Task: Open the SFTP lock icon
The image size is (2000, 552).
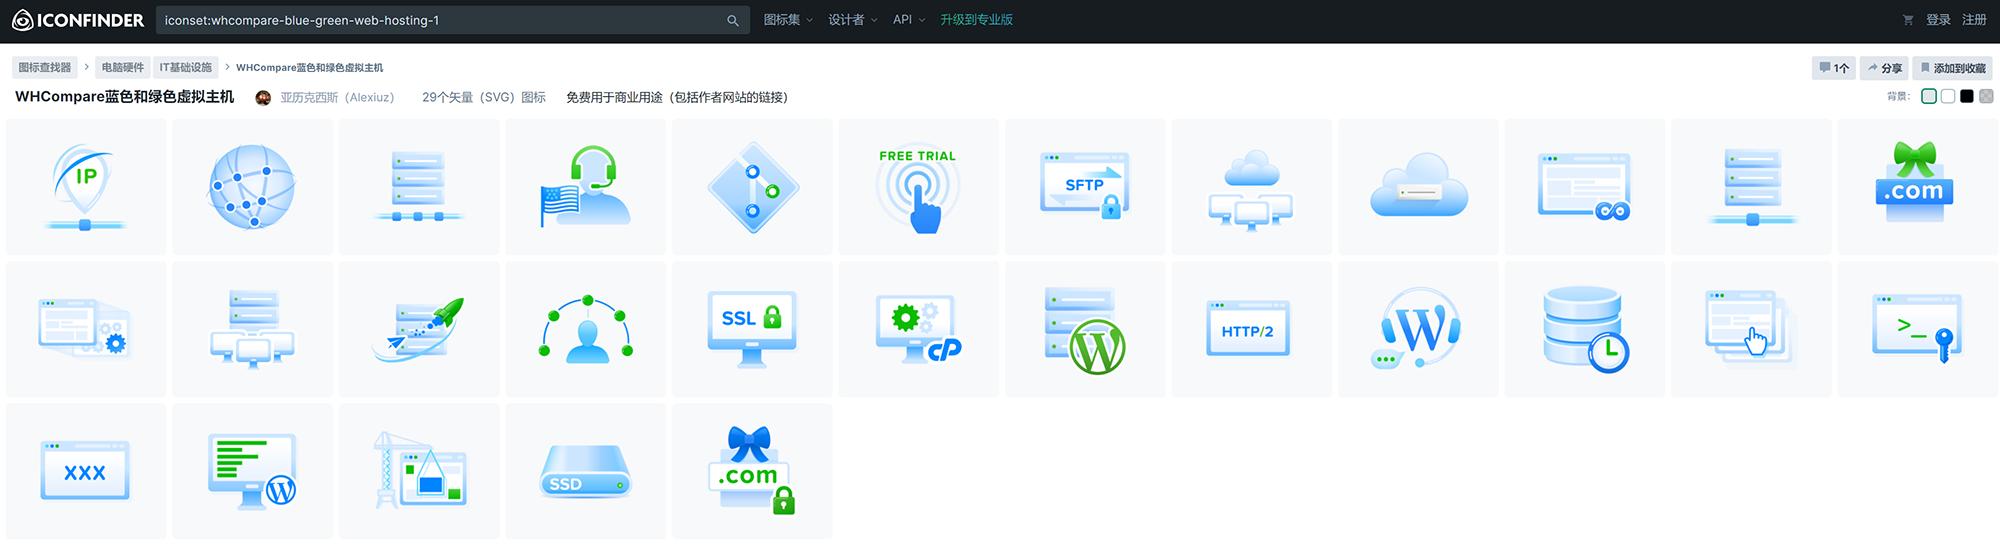Action: click(x=1085, y=186)
